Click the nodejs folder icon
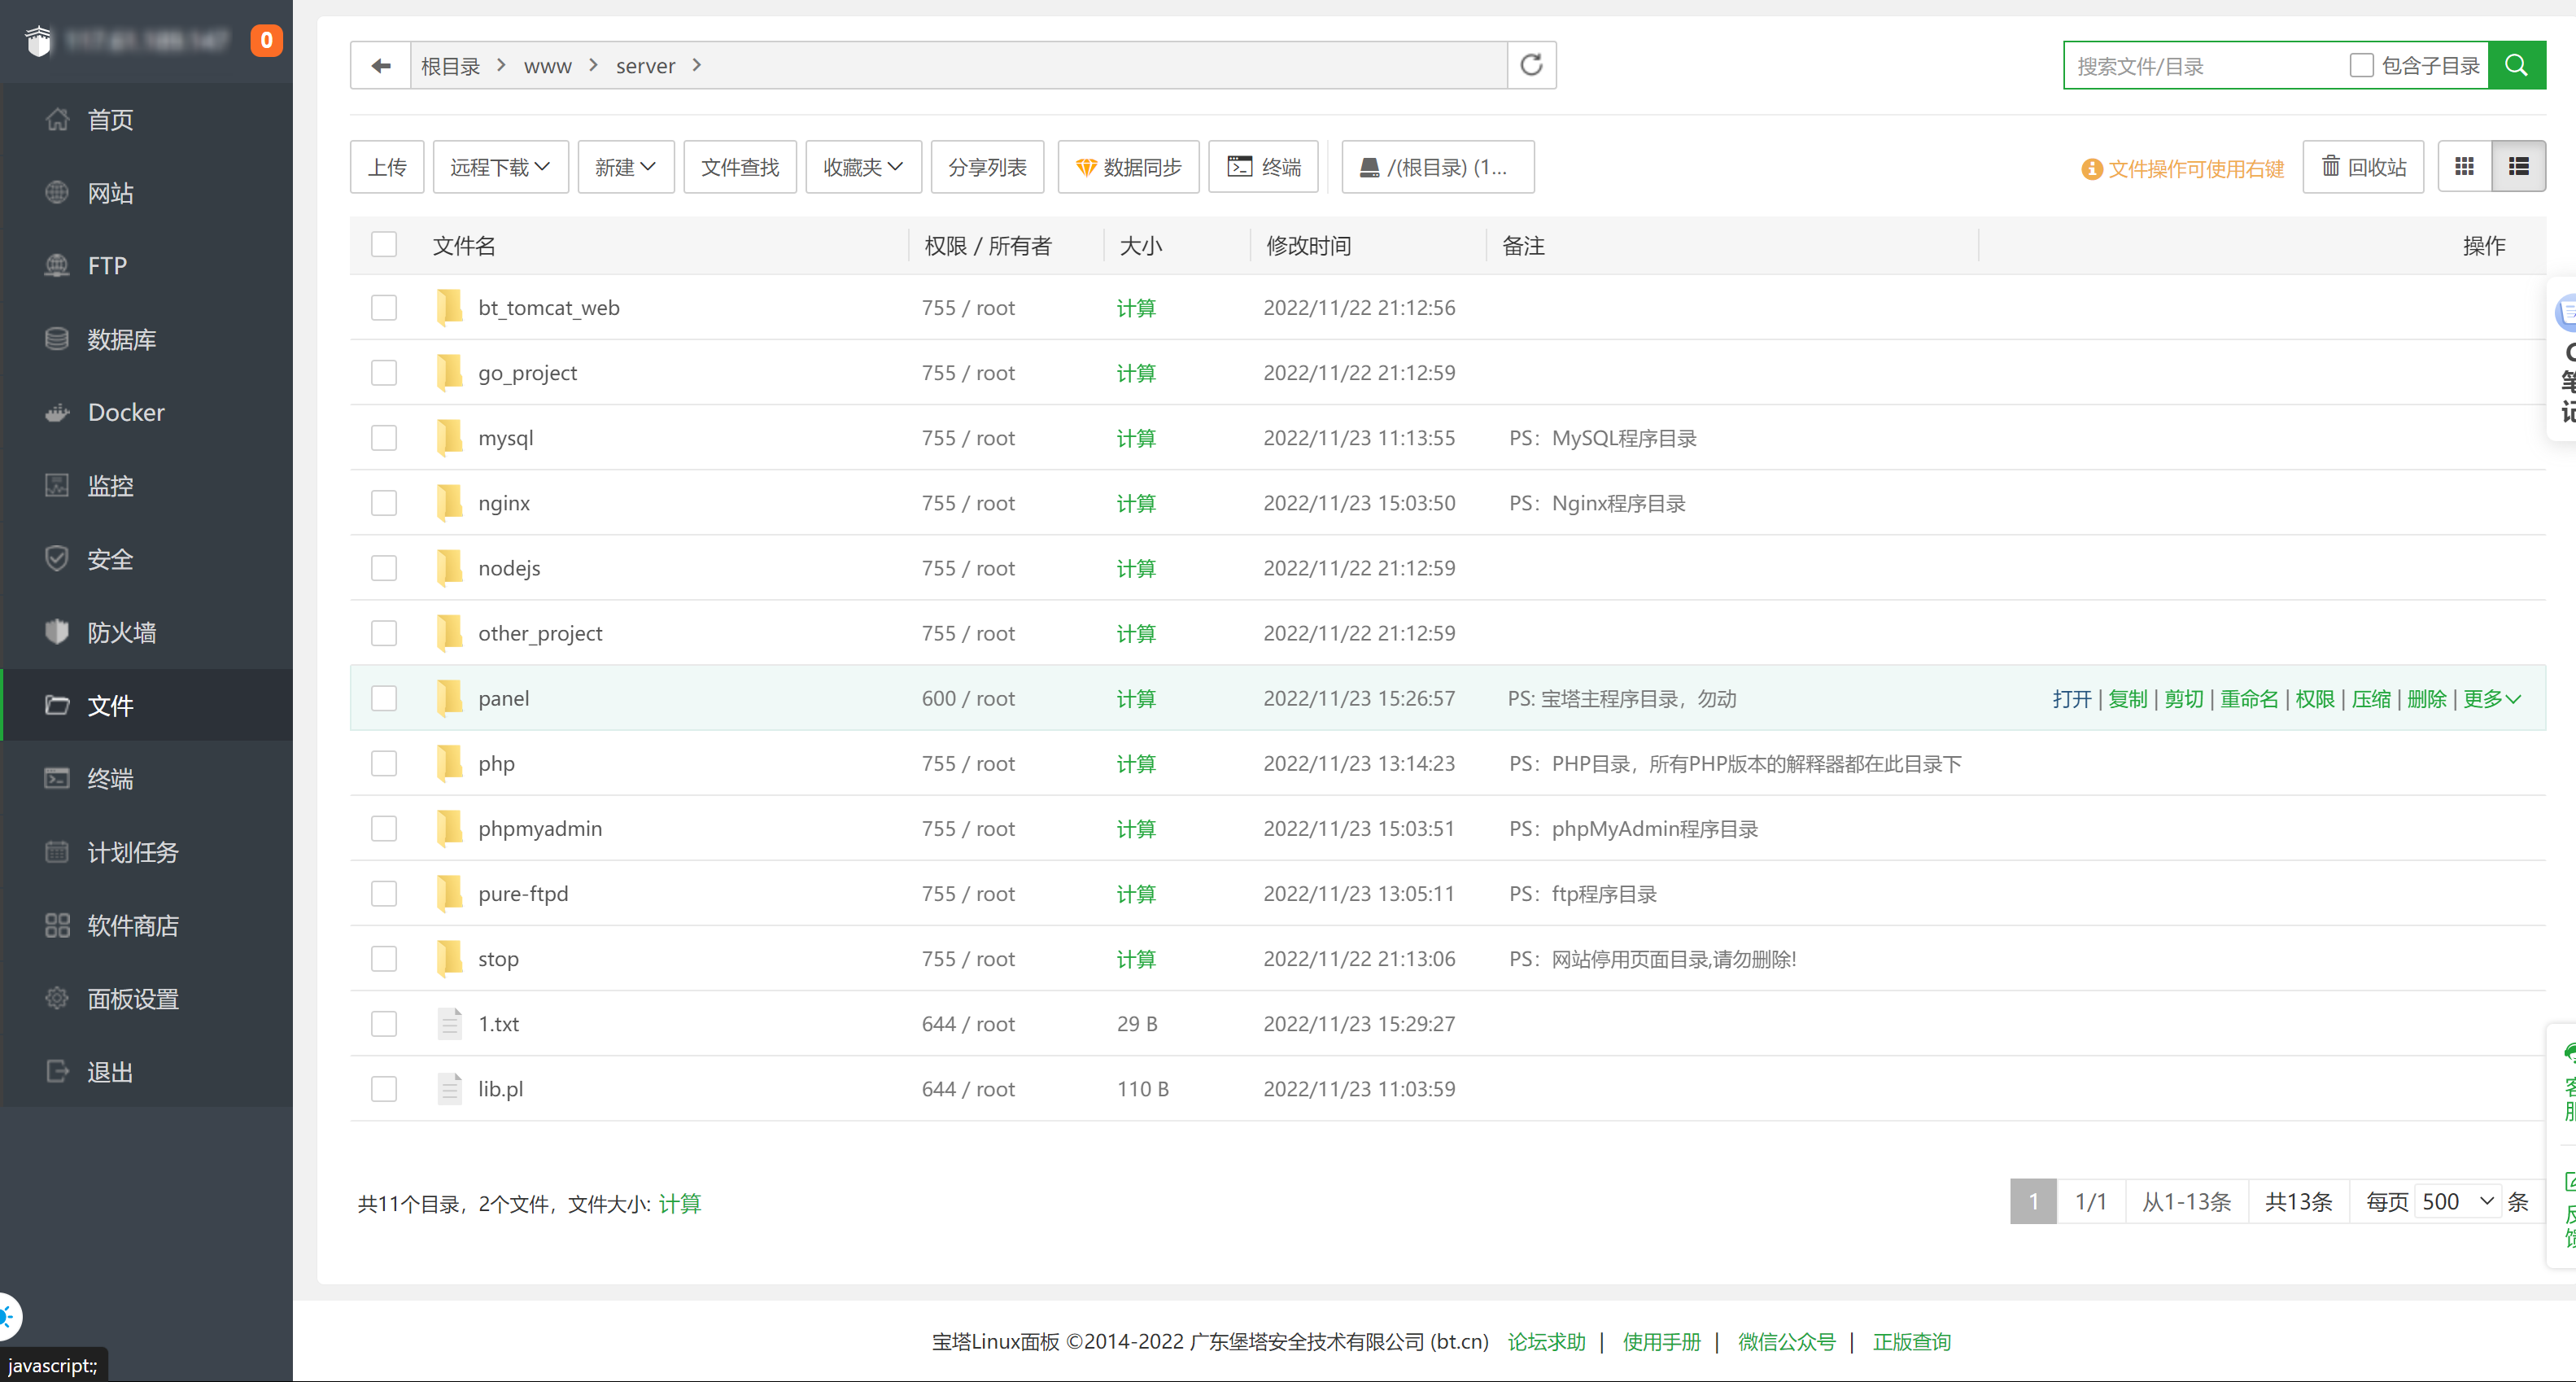The image size is (2576, 1382). coord(450,568)
